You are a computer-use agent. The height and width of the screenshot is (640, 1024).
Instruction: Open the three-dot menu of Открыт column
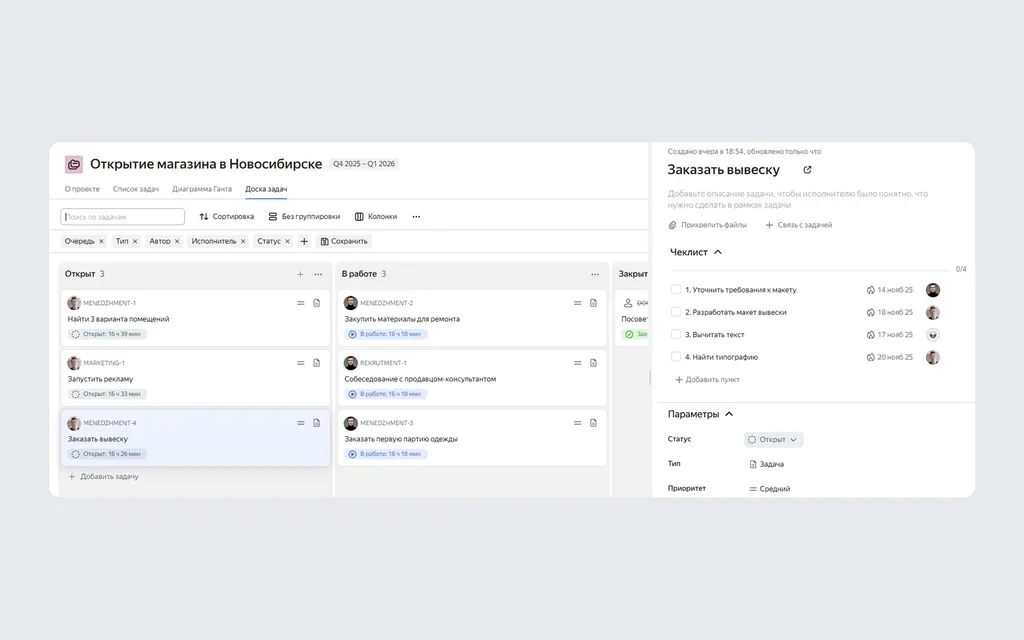[318, 274]
